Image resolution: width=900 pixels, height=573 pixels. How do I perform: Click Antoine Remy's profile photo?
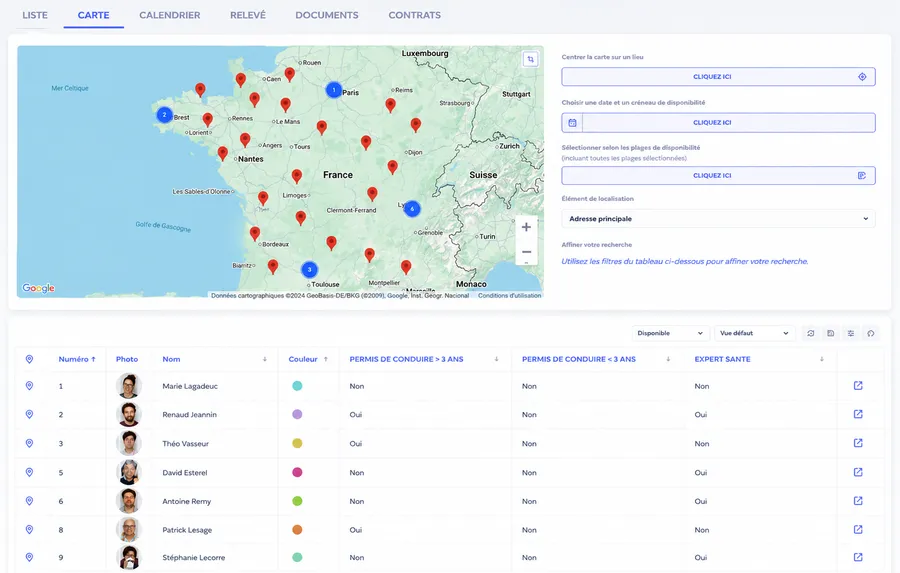pyautogui.click(x=129, y=501)
